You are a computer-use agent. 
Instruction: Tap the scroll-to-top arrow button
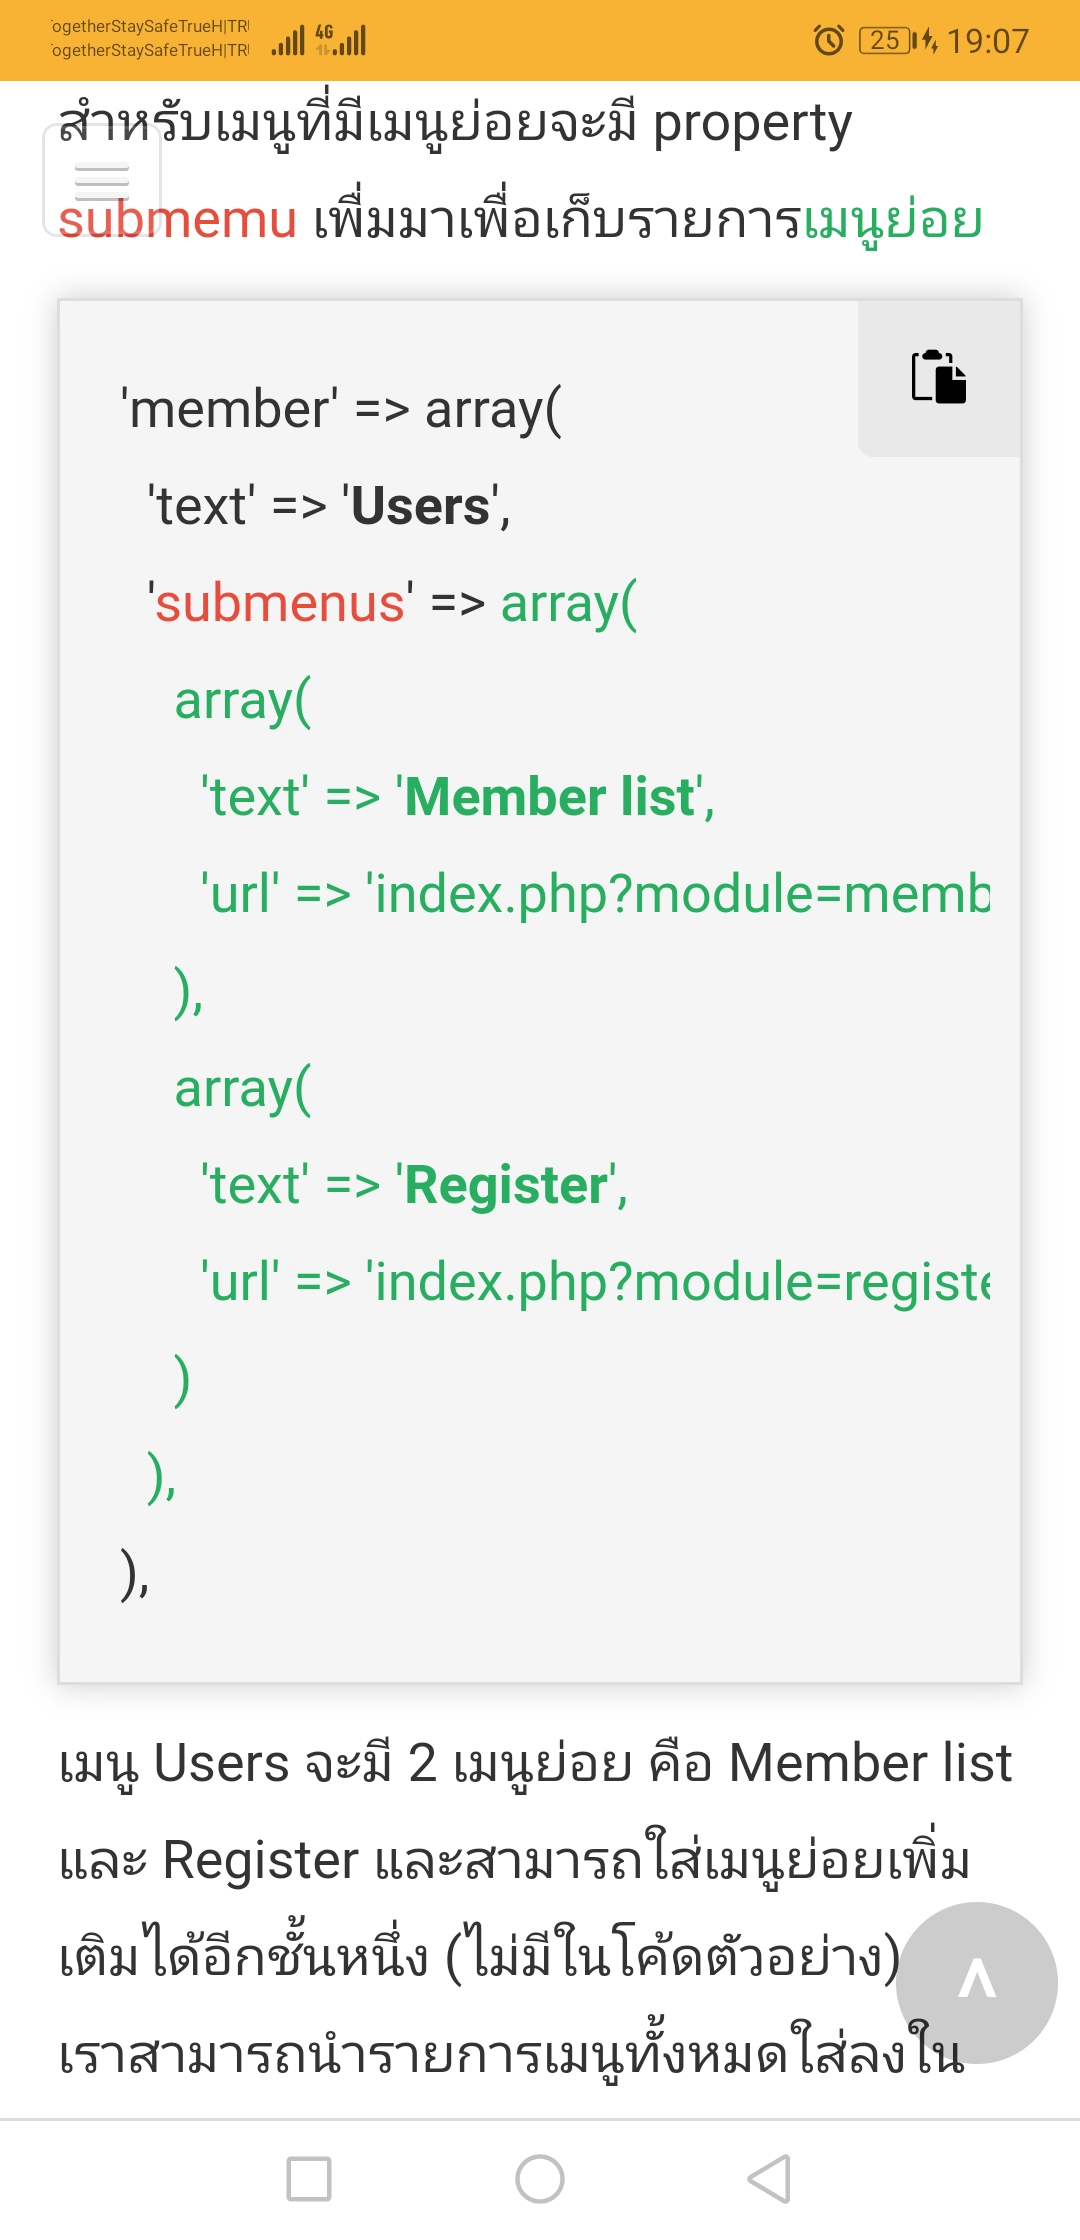(976, 1982)
